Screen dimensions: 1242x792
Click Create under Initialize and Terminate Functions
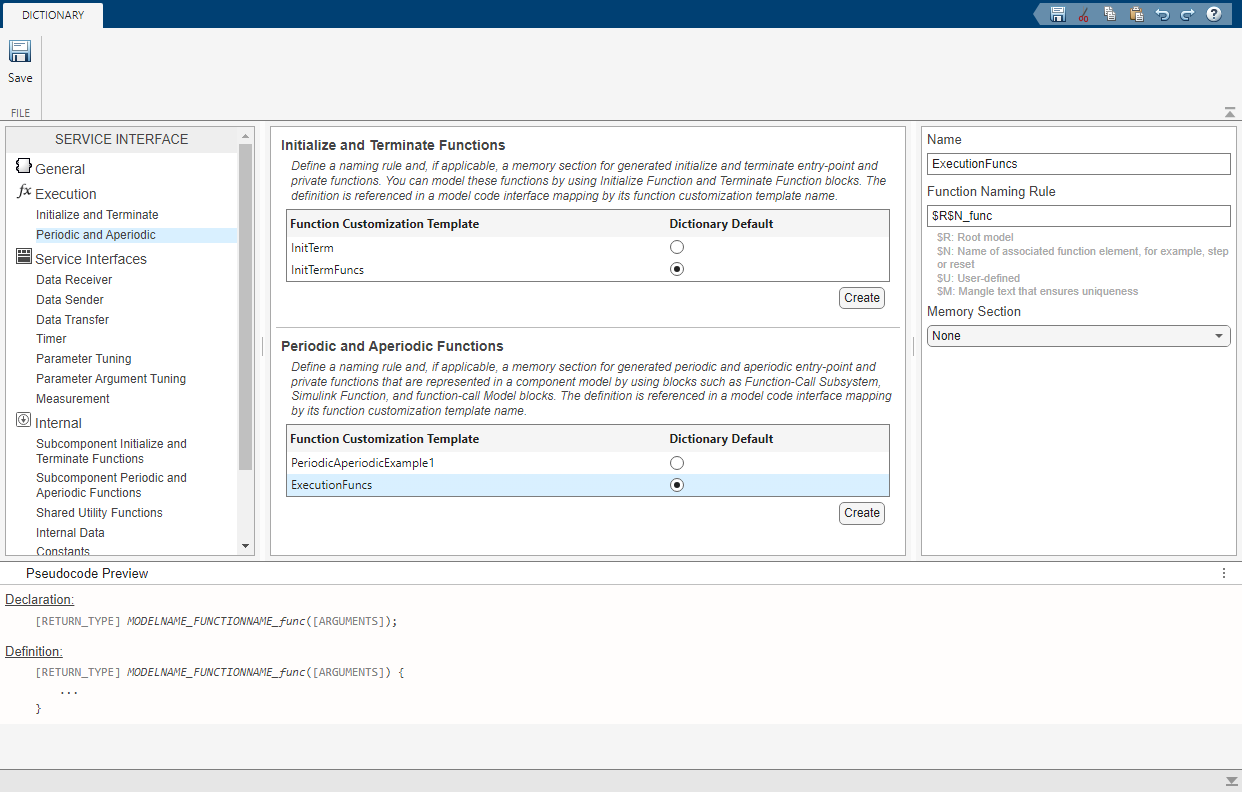pos(861,298)
